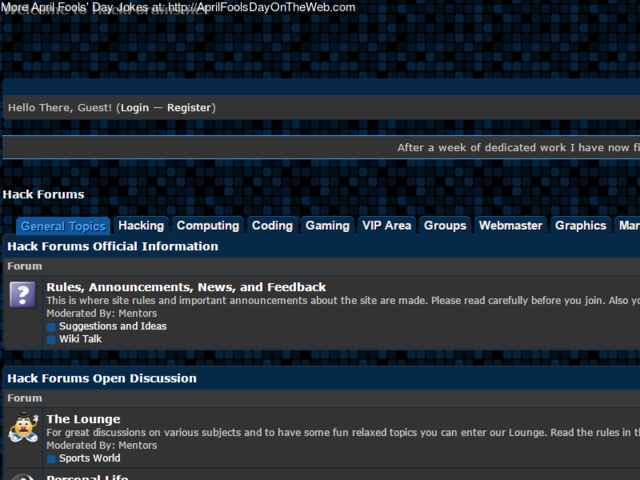The width and height of the screenshot is (640, 480).
Task: Click The Lounge description starting 'For great discussions'
Action: (343, 432)
